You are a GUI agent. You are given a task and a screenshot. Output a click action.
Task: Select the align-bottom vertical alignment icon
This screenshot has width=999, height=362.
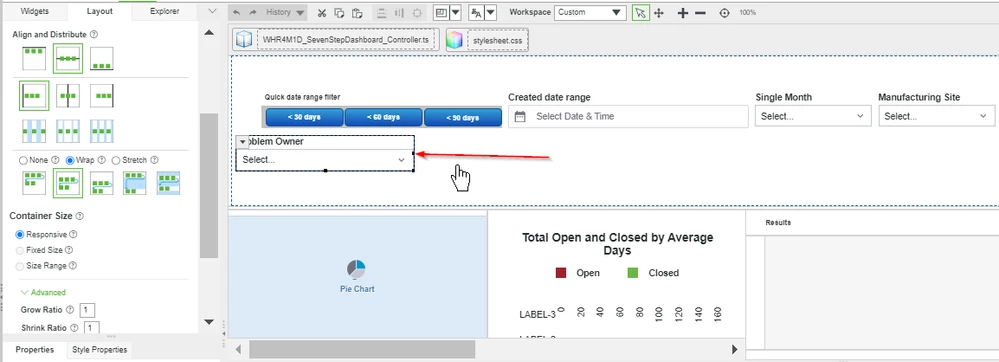pyautogui.click(x=102, y=58)
